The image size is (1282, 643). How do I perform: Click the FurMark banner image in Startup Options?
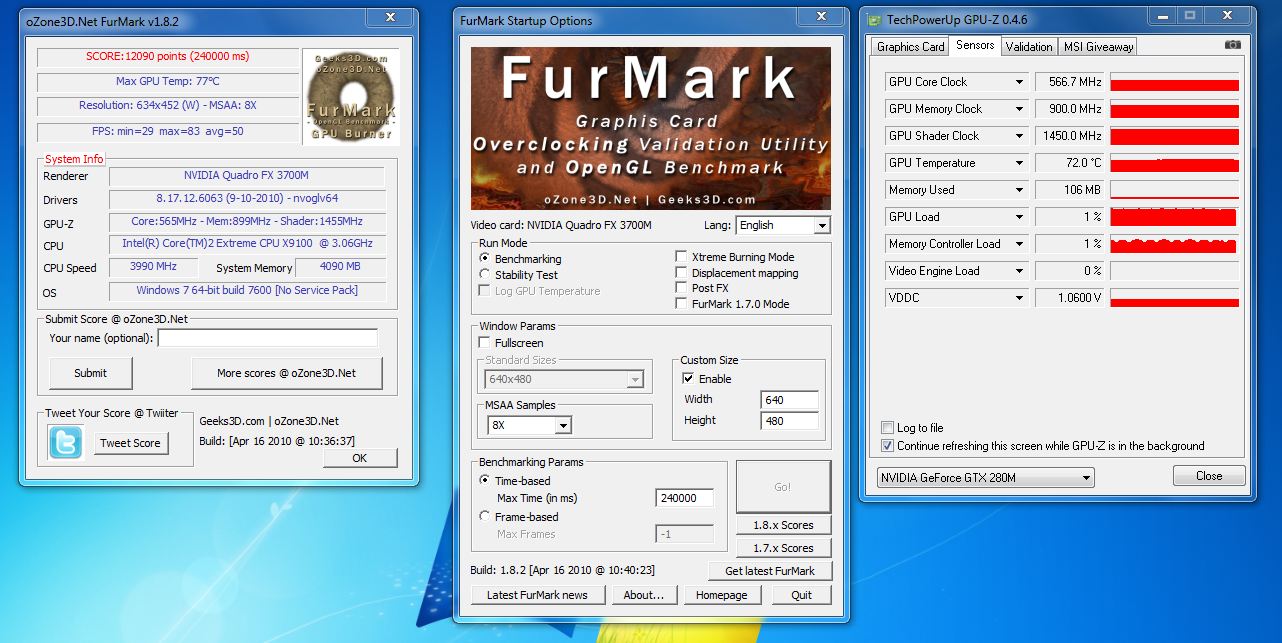coord(651,130)
